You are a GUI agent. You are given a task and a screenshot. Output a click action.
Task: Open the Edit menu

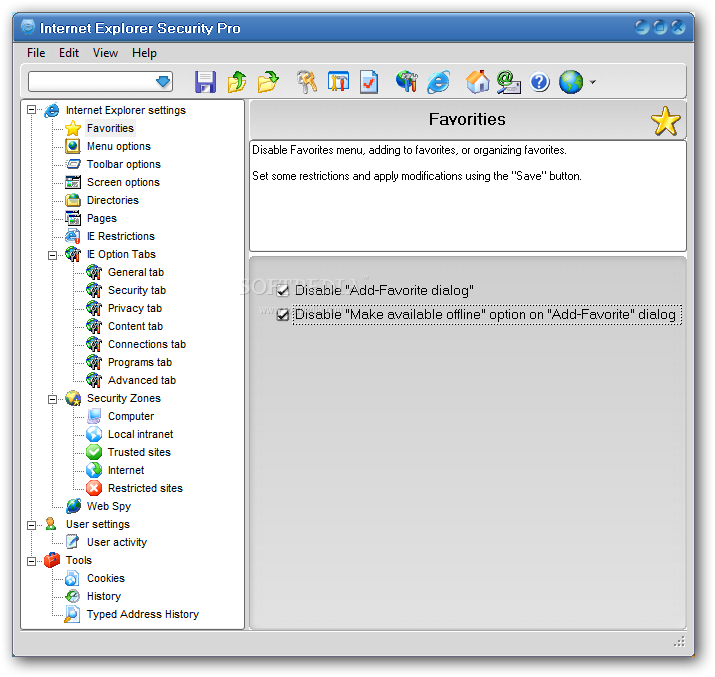pyautogui.click(x=69, y=53)
